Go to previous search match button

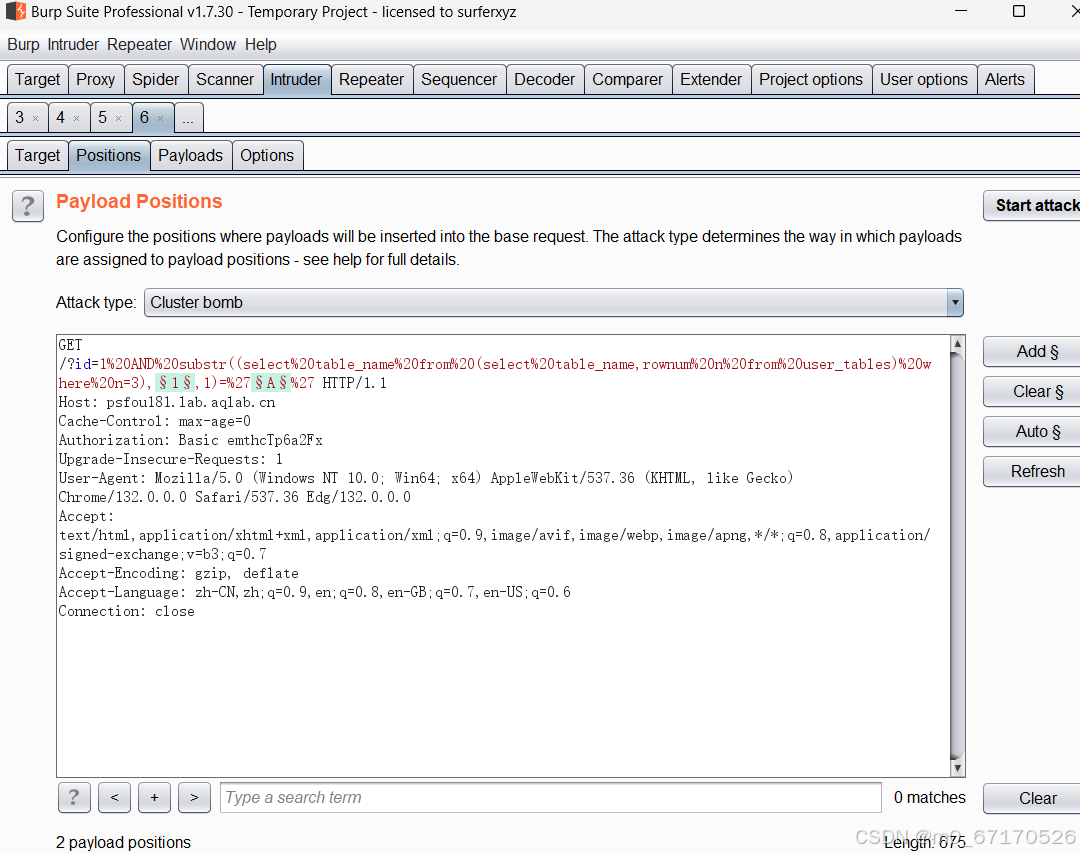click(x=114, y=798)
